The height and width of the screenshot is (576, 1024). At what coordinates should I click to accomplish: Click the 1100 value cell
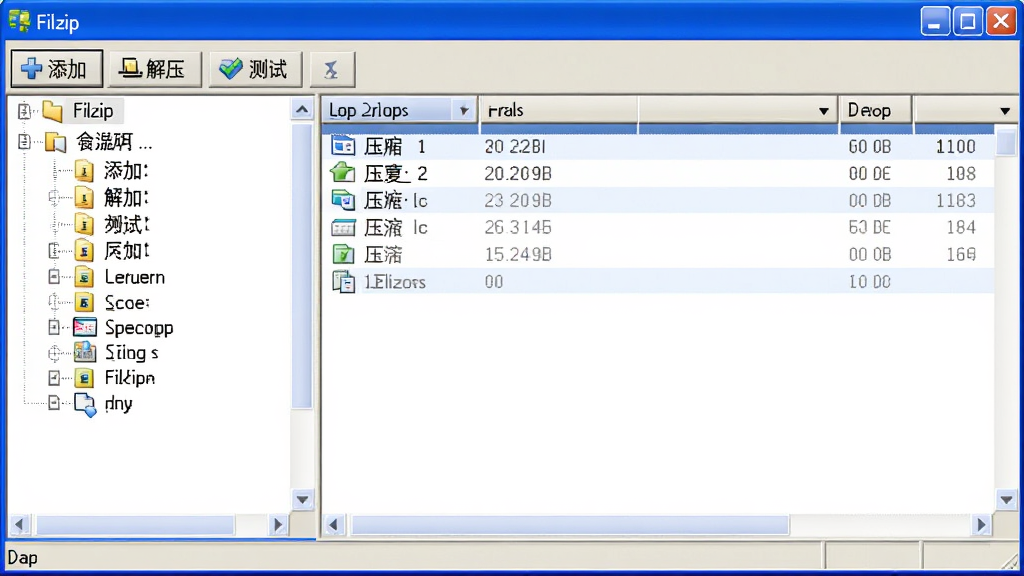[x=955, y=146]
